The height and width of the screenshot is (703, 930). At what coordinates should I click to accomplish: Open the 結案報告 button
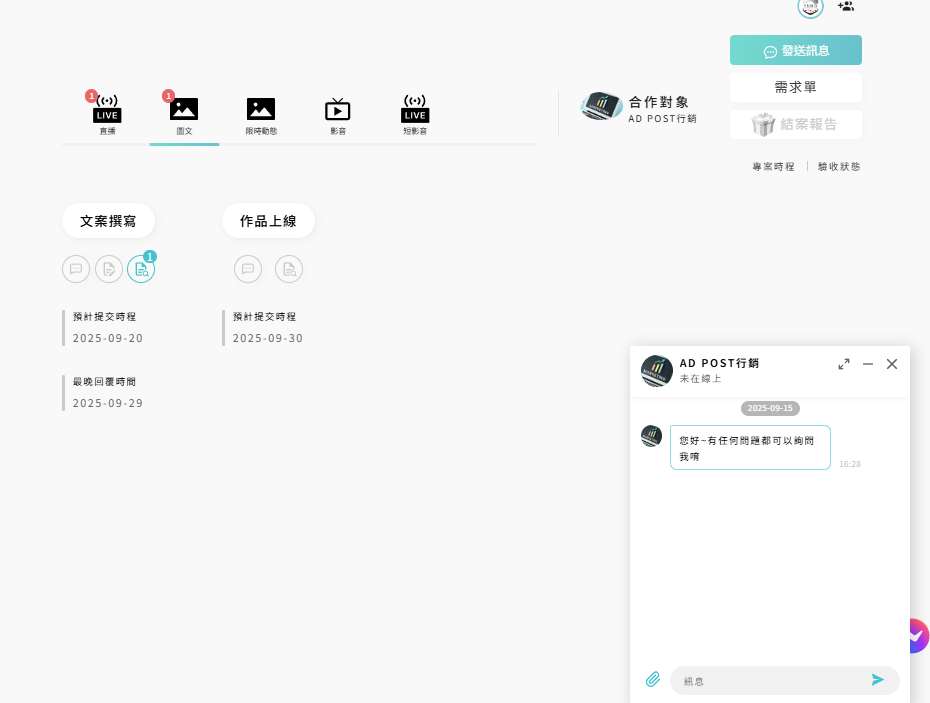[795, 124]
